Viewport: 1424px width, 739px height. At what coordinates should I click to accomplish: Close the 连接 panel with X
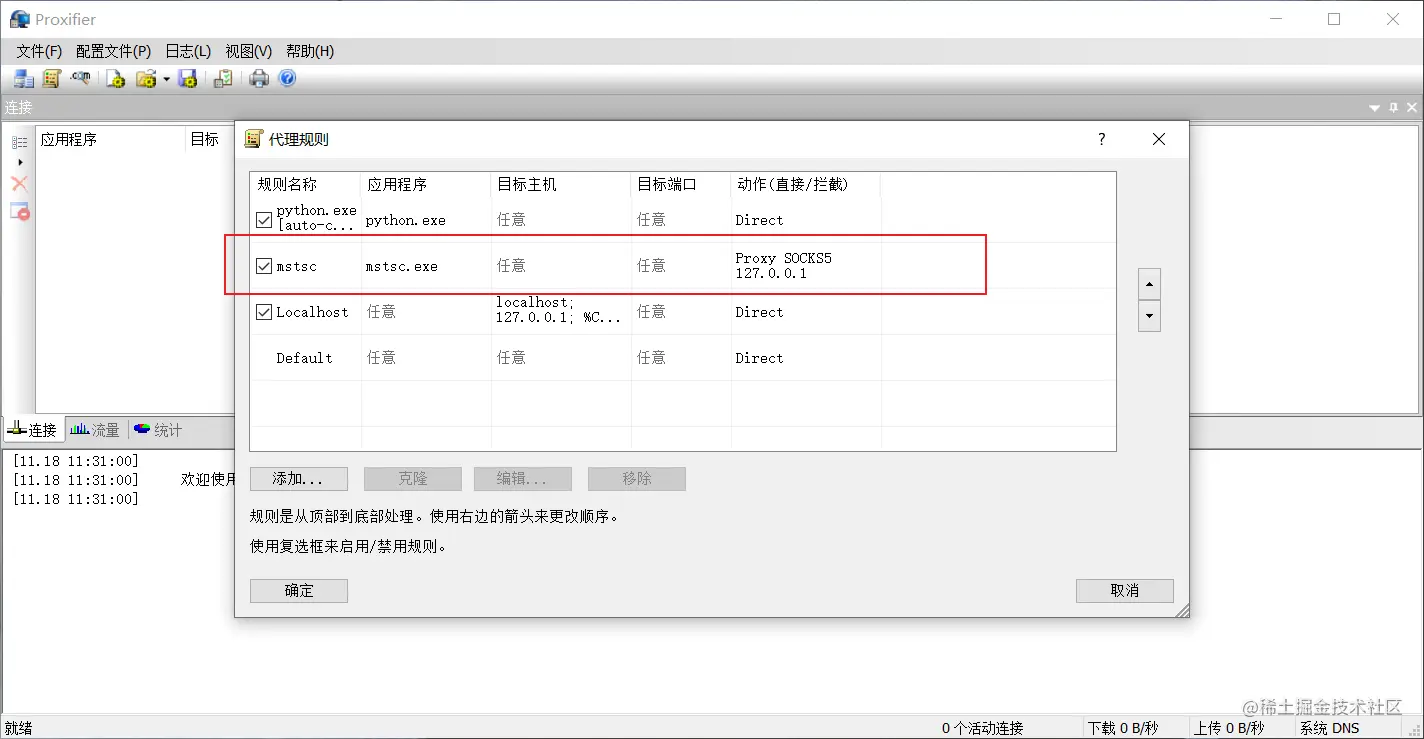1412,107
